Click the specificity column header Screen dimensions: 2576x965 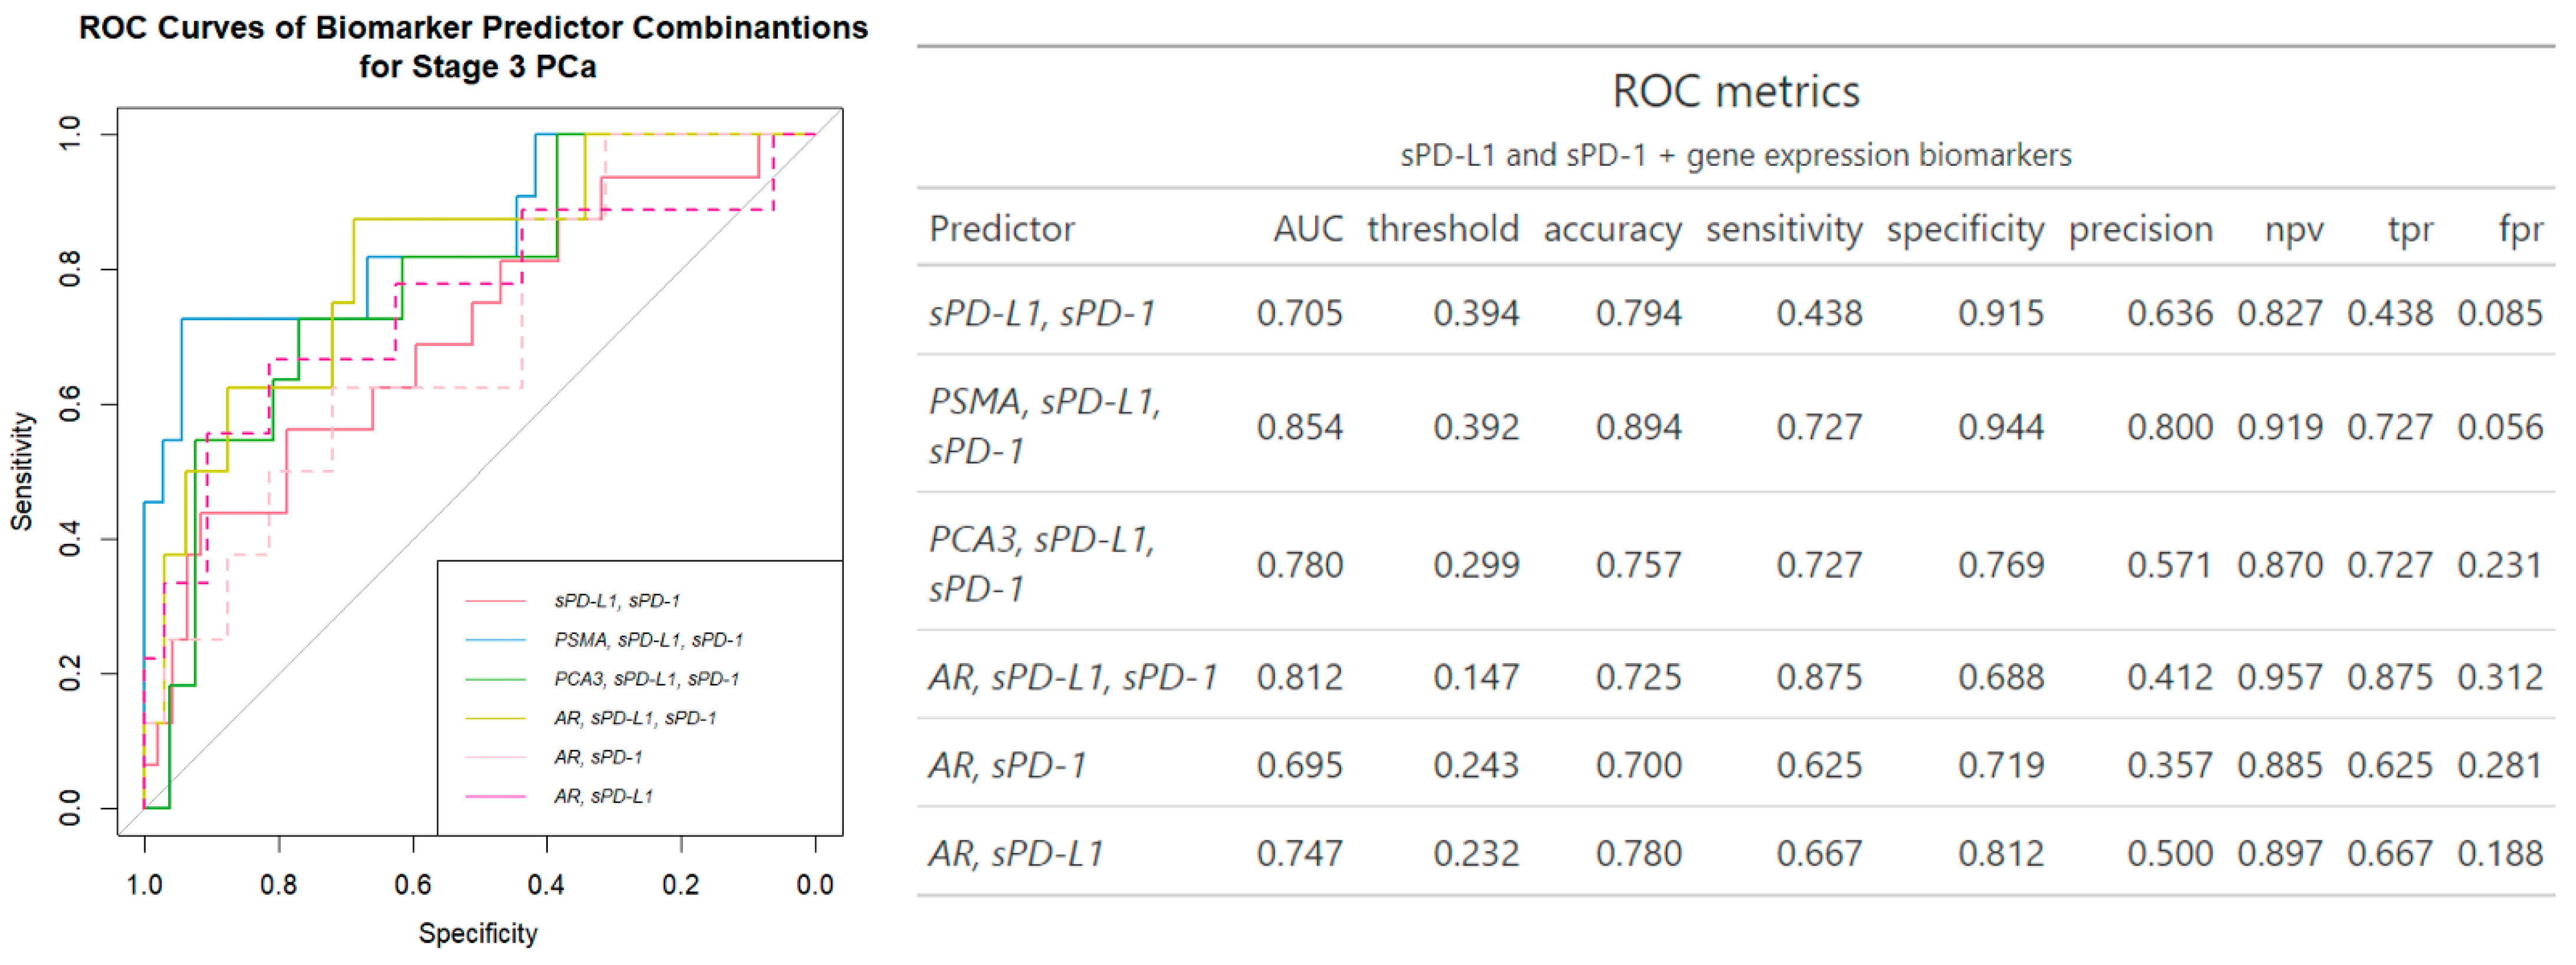(1964, 229)
